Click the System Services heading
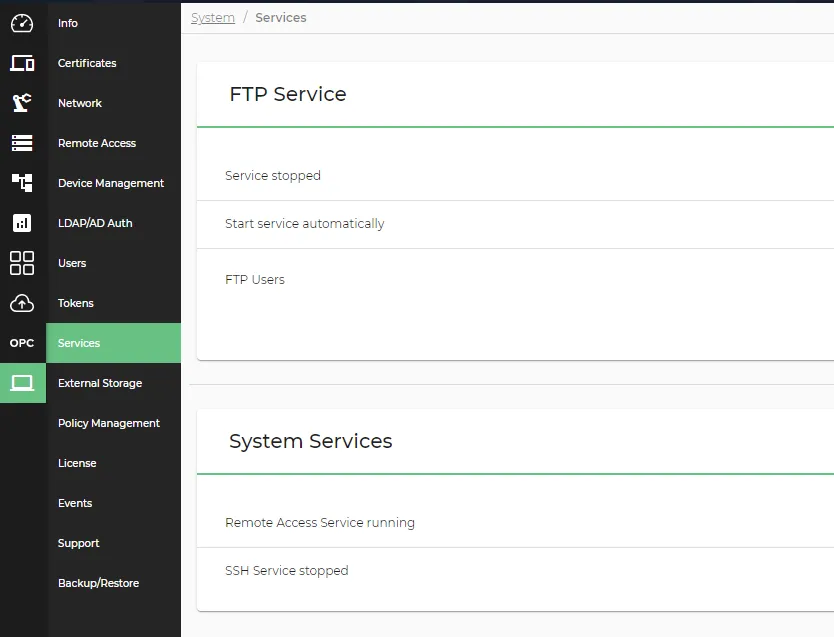This screenshot has height=637, width=834. [x=311, y=441]
